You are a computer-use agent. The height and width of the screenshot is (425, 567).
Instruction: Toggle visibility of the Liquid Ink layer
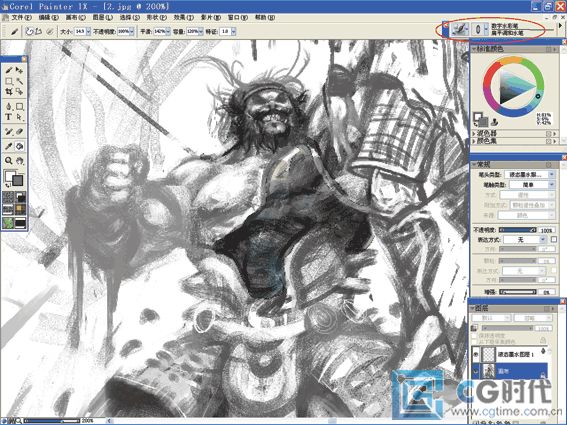click(x=476, y=354)
